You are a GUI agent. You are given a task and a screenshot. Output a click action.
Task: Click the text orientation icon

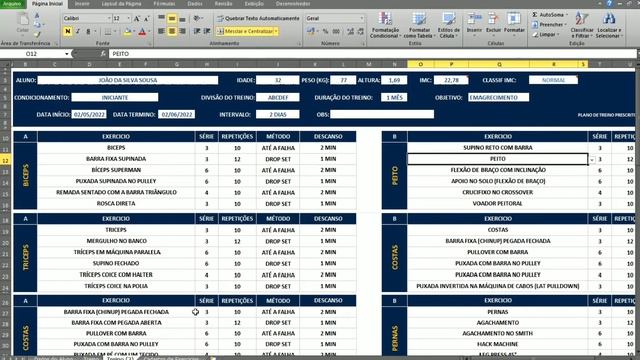[x=197, y=18]
